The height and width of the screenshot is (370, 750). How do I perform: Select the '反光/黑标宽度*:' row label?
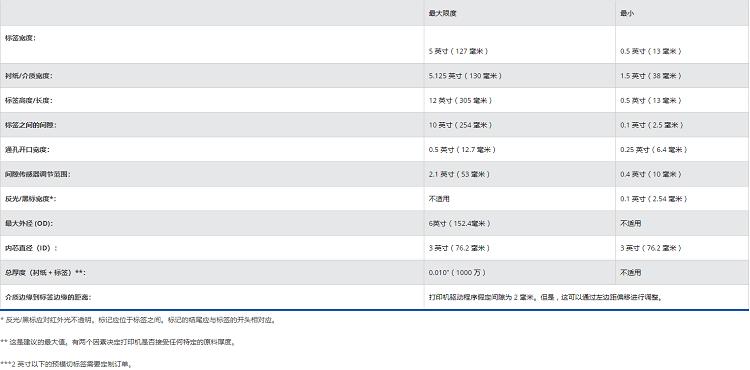click(31, 199)
